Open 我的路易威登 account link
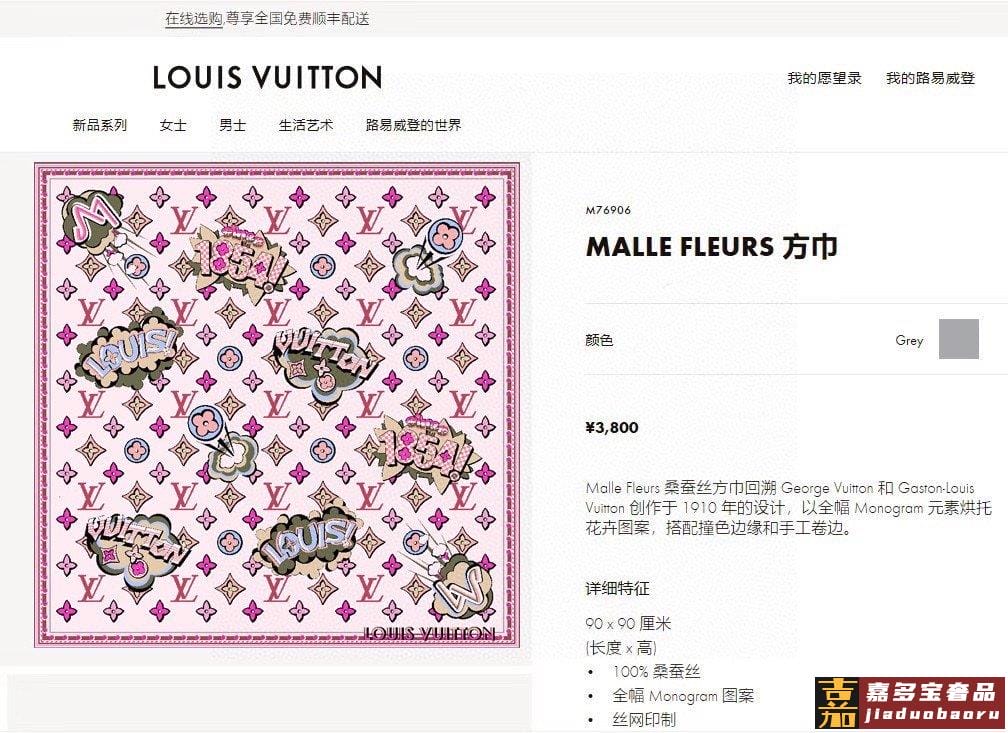This screenshot has width=1008, height=733. [930, 78]
